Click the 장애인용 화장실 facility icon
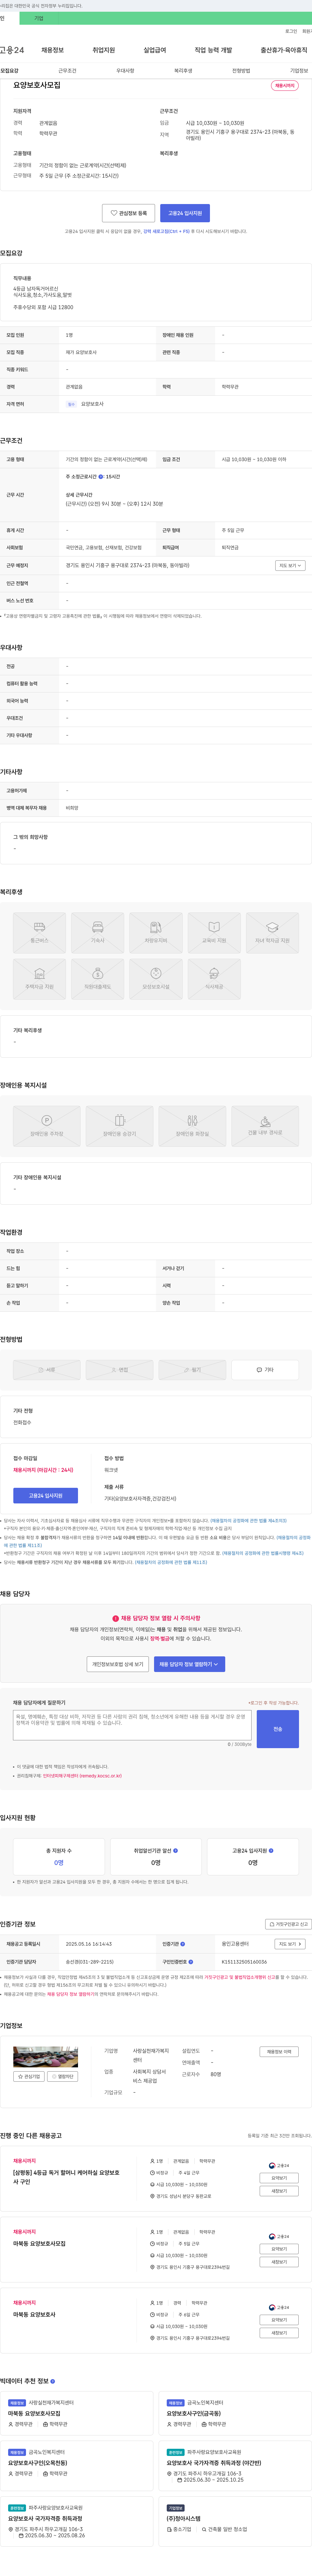 192,1126
